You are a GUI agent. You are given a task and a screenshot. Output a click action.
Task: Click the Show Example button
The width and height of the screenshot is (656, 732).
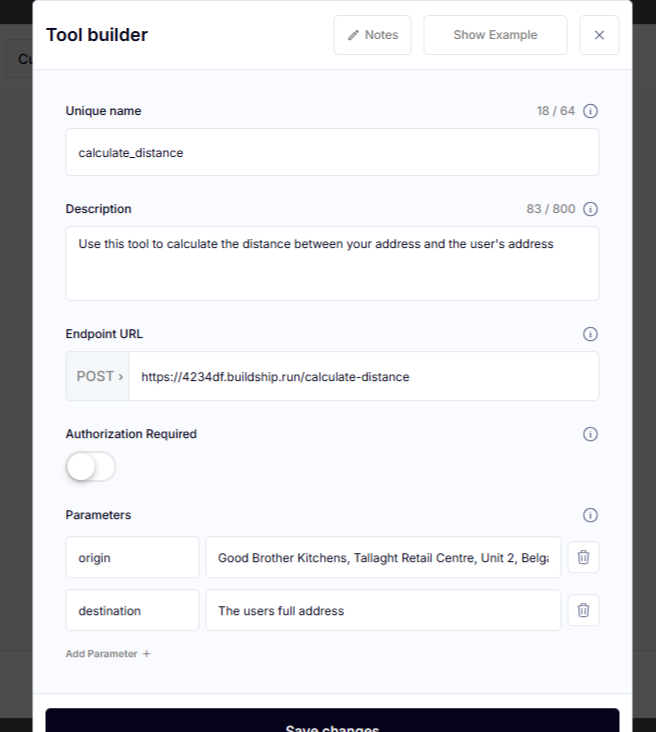495,35
